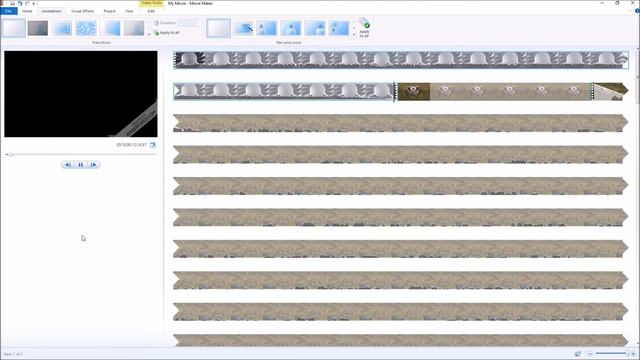Screen dimensions: 640x360
Task: Switch to the Project tab
Action: (x=109, y=11)
